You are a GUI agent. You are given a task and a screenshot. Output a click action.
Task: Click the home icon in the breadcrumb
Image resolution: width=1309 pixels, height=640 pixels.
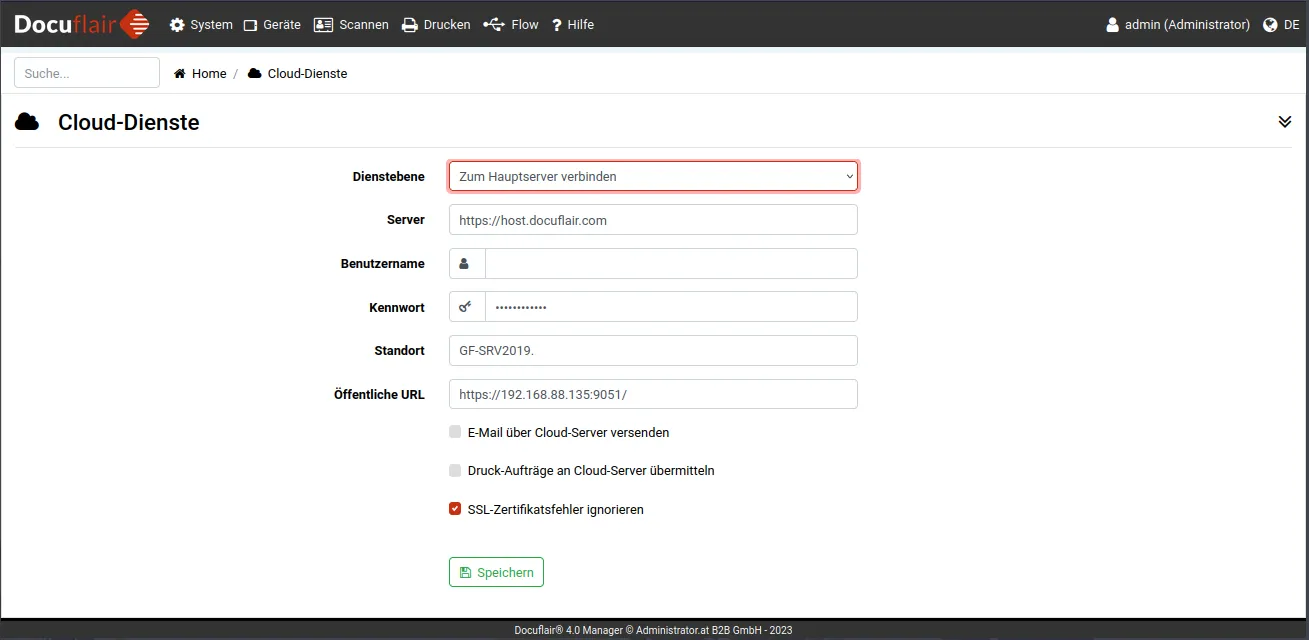coord(180,74)
